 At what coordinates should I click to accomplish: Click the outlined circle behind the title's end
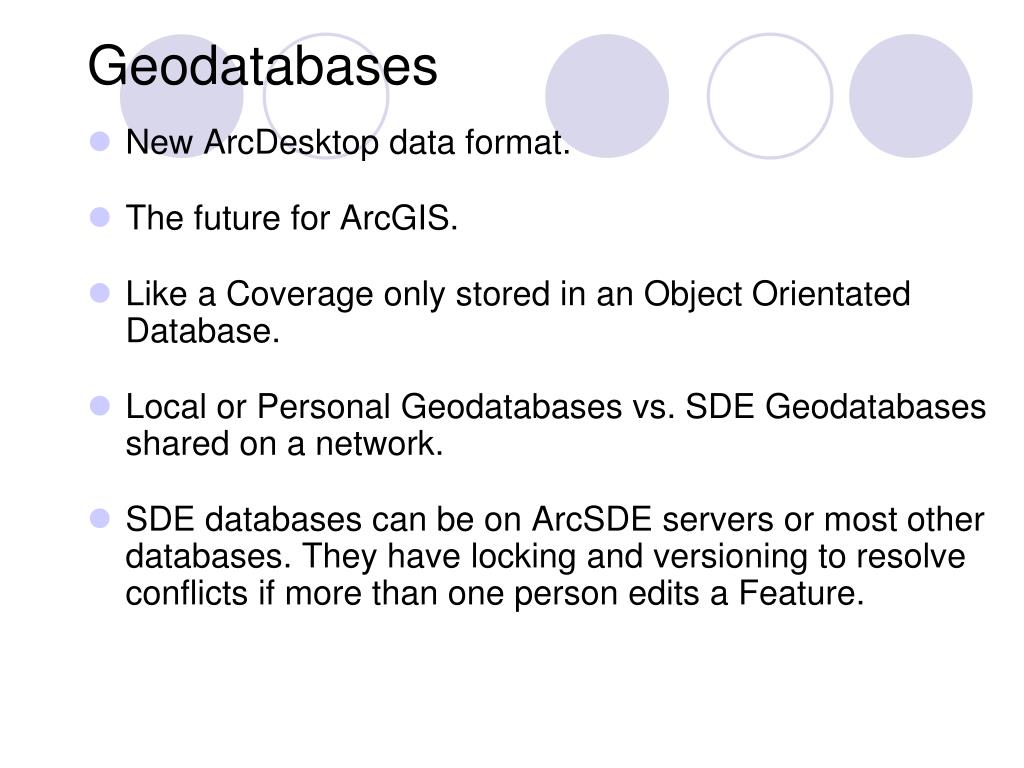tap(326, 96)
